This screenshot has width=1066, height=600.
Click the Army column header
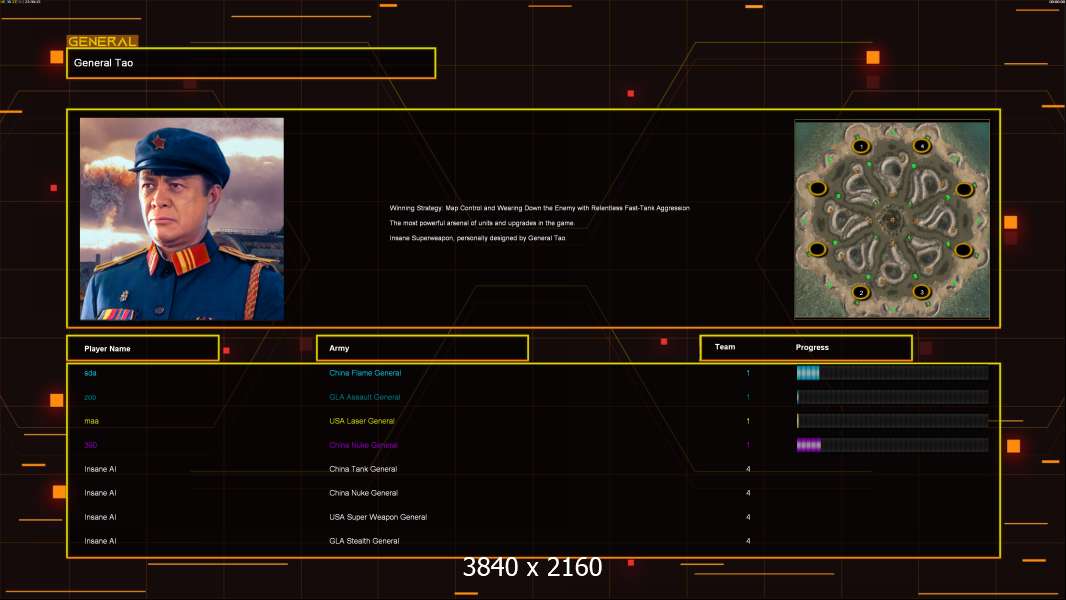[422, 348]
